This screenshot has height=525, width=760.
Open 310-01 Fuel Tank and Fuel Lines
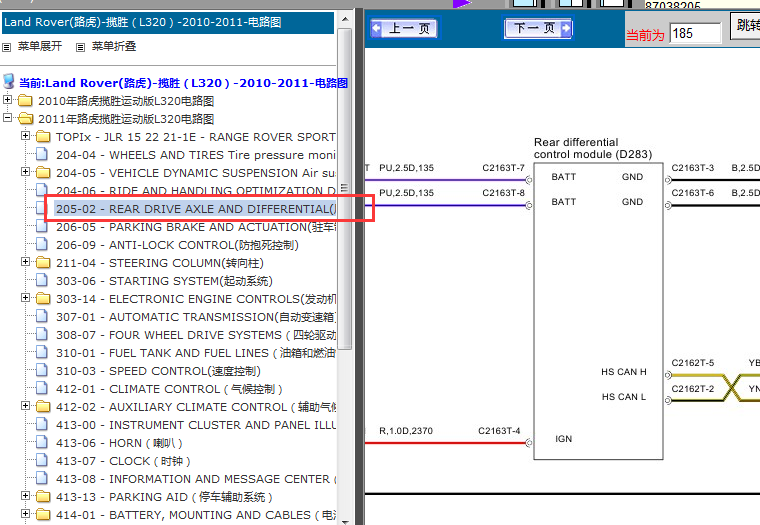point(195,353)
